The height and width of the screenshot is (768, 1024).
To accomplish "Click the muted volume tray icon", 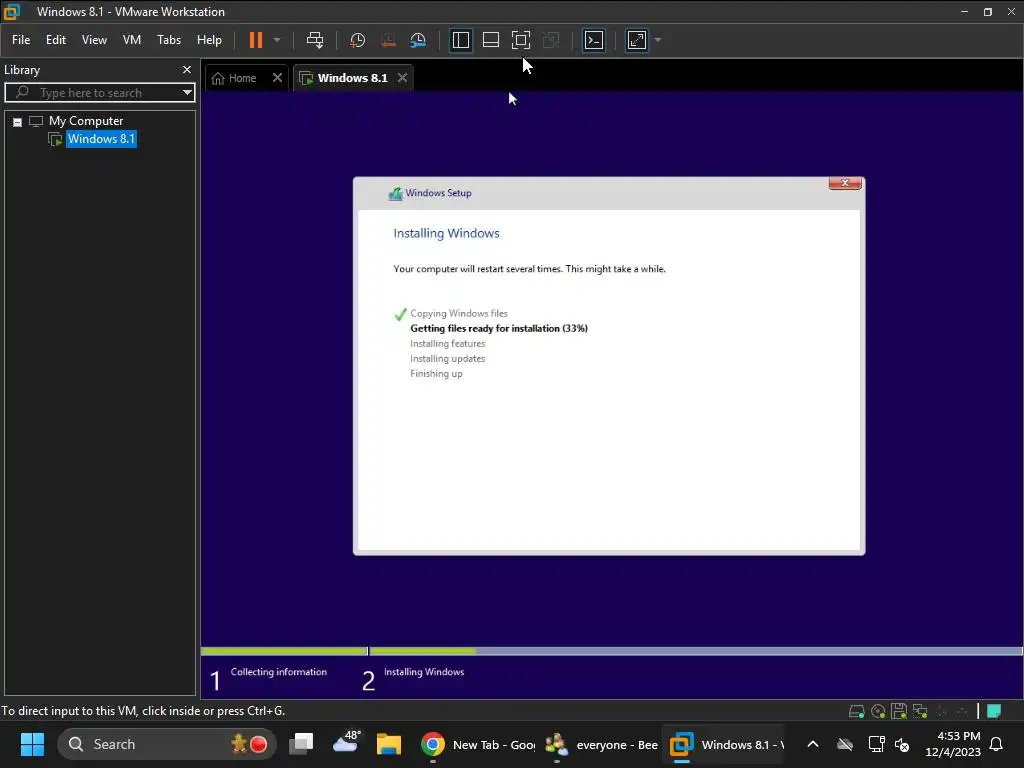I will point(902,744).
